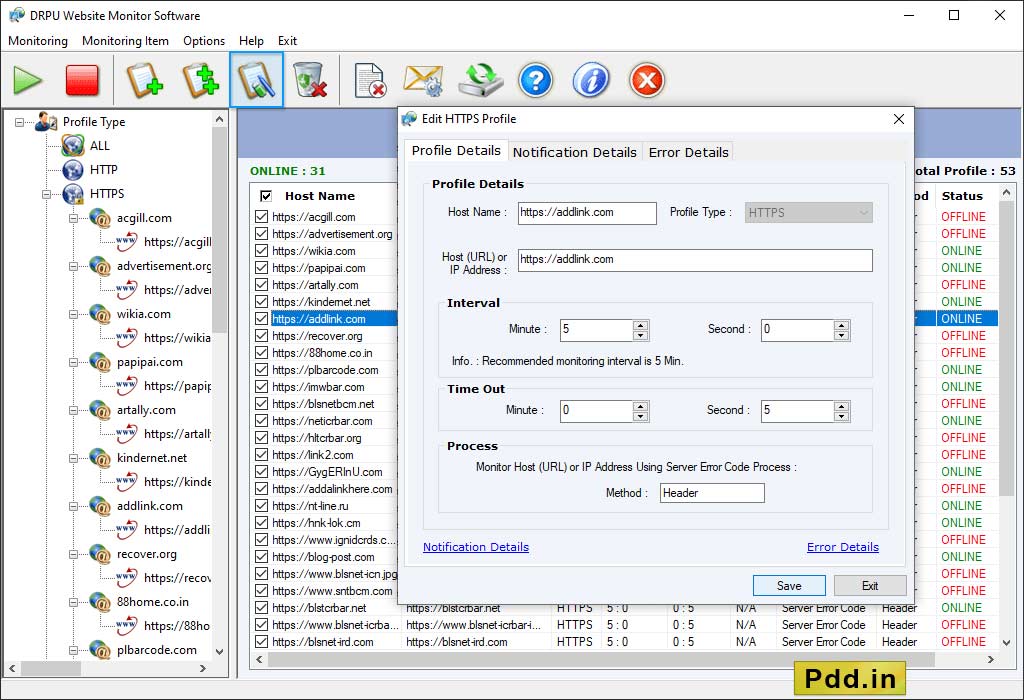
Task: Increase Interval Minute spinner value
Action: point(641,325)
